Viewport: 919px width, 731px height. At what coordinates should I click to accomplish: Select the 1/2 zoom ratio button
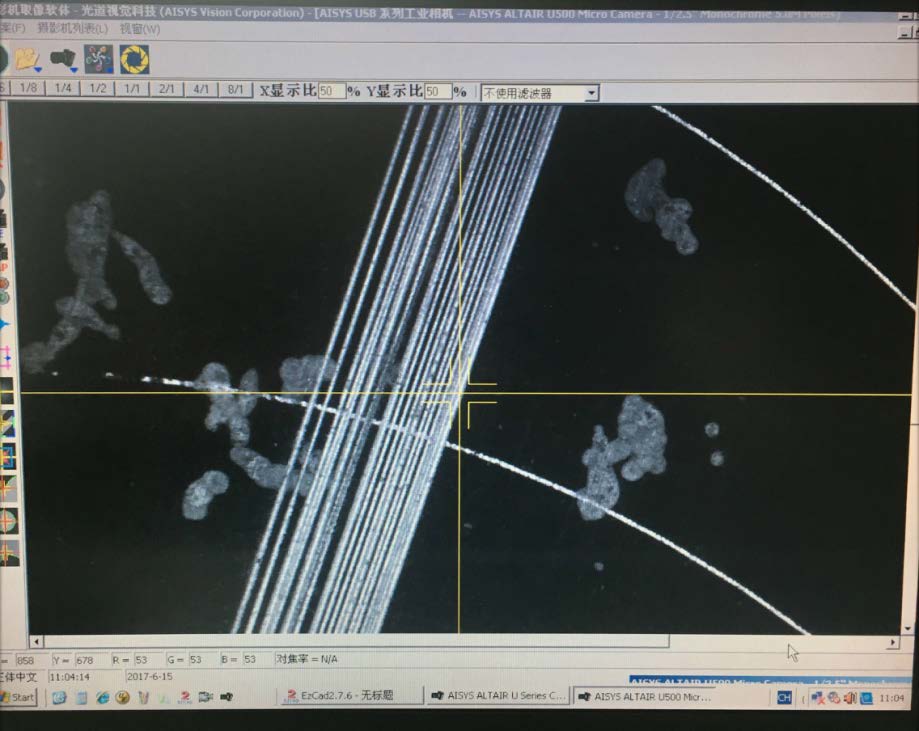(97, 89)
